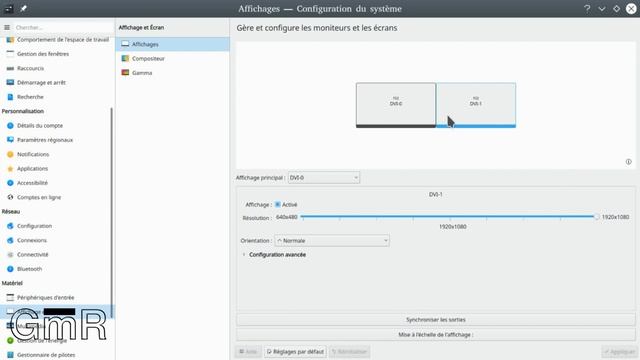The image size is (640, 360).
Task: Click the Notifications icon in sidebar
Action: (x=10, y=154)
